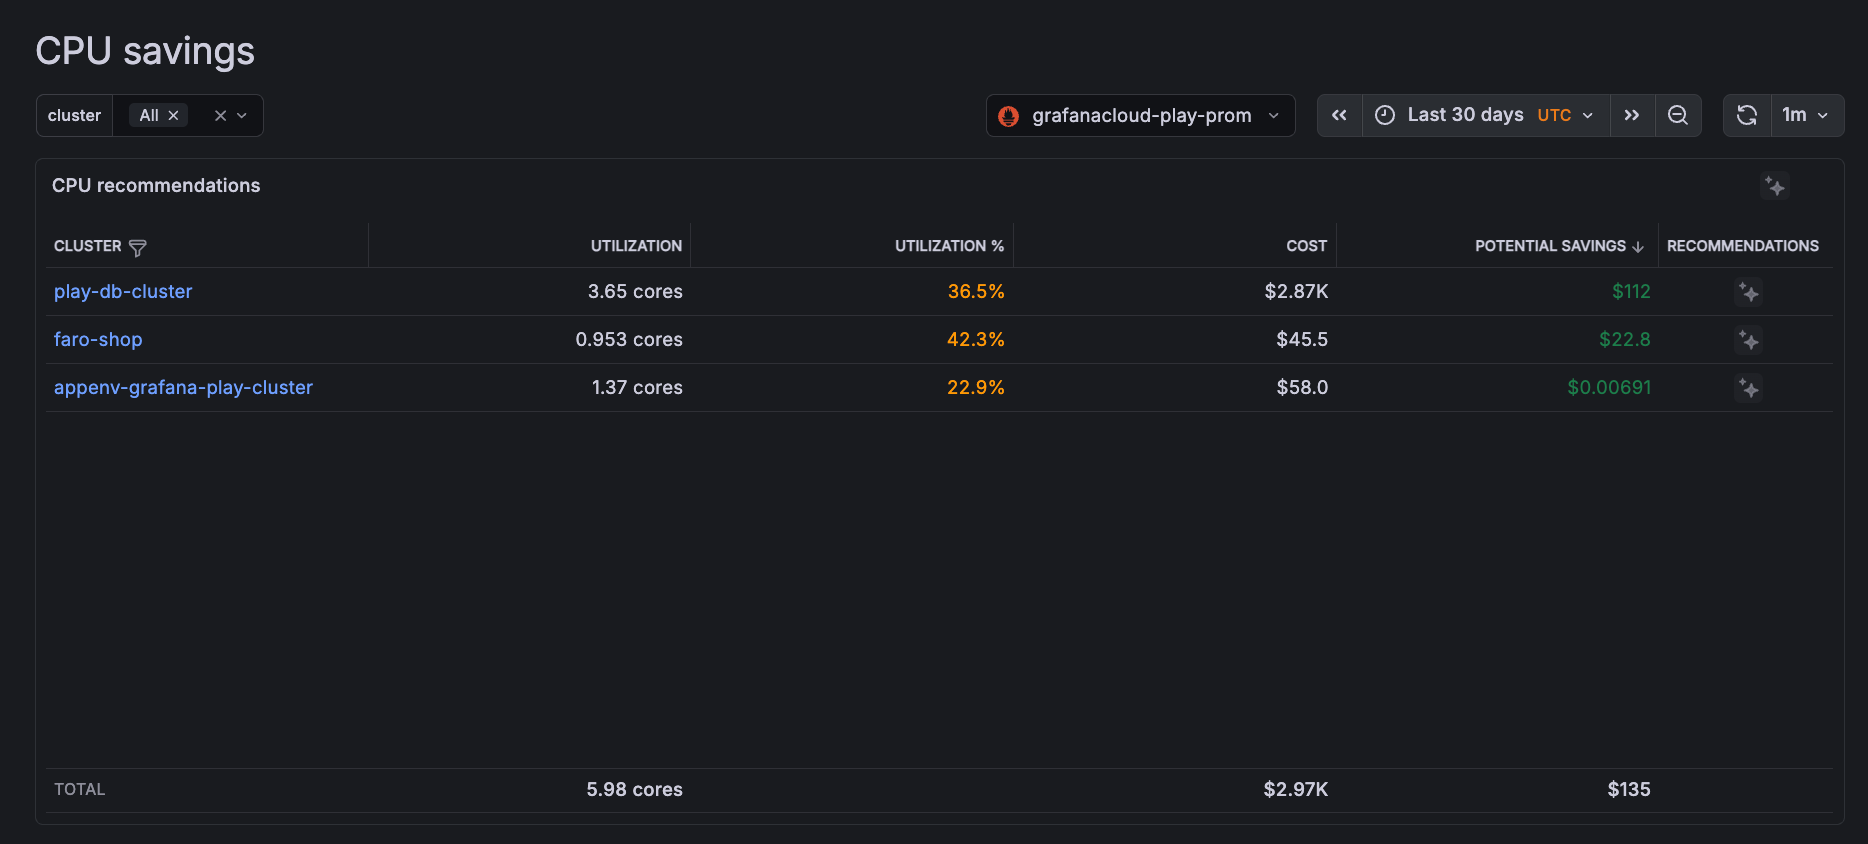
Task: Open recommendations sparkle for faro-shop row
Action: [x=1748, y=340]
